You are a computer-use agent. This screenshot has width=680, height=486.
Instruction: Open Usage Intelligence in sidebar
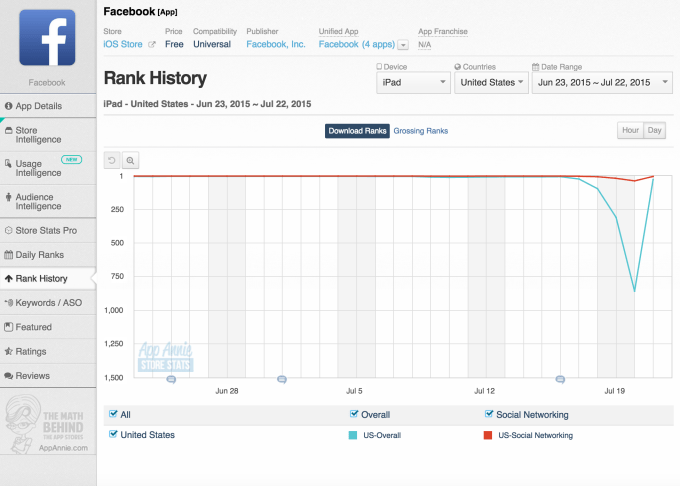point(48,168)
